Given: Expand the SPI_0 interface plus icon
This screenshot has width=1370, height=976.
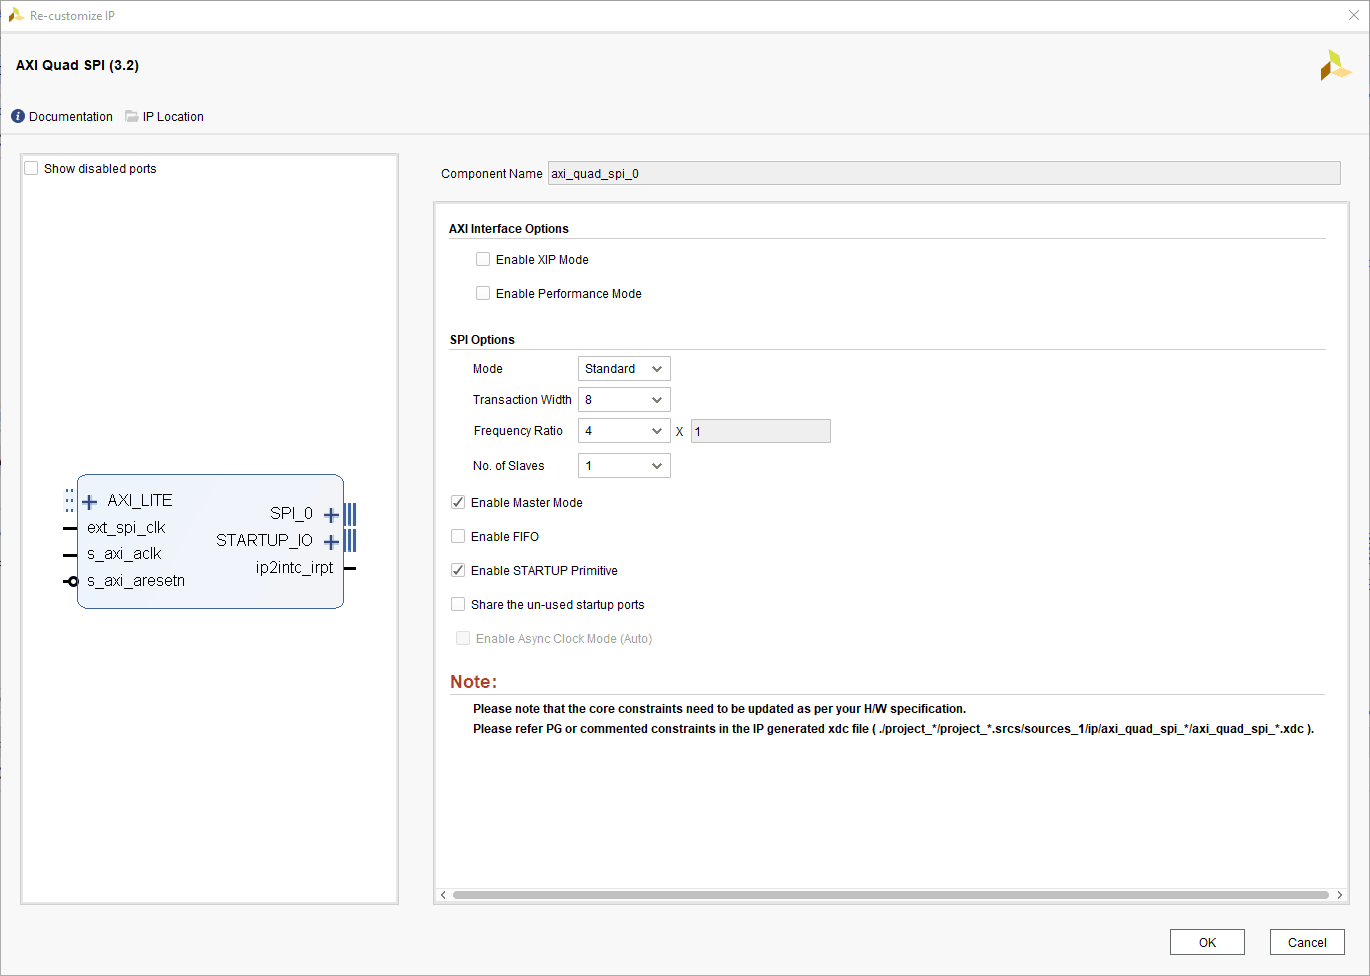Looking at the screenshot, I should (331, 515).
